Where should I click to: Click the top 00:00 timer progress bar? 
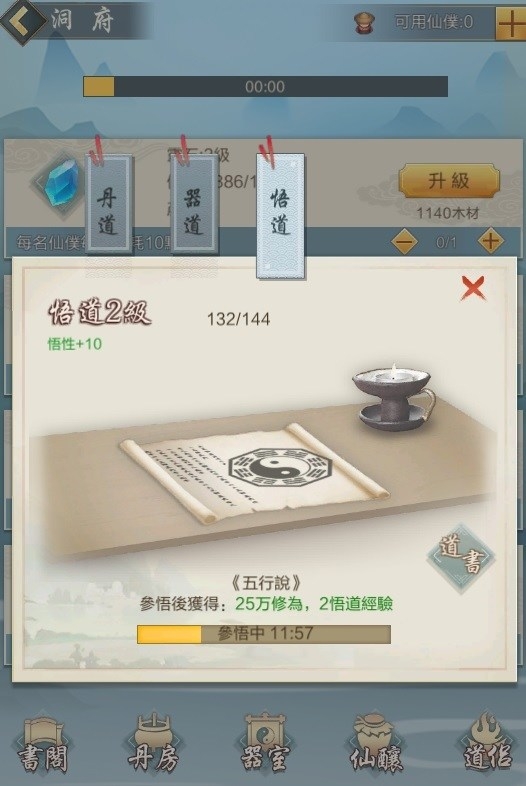[x=265, y=86]
